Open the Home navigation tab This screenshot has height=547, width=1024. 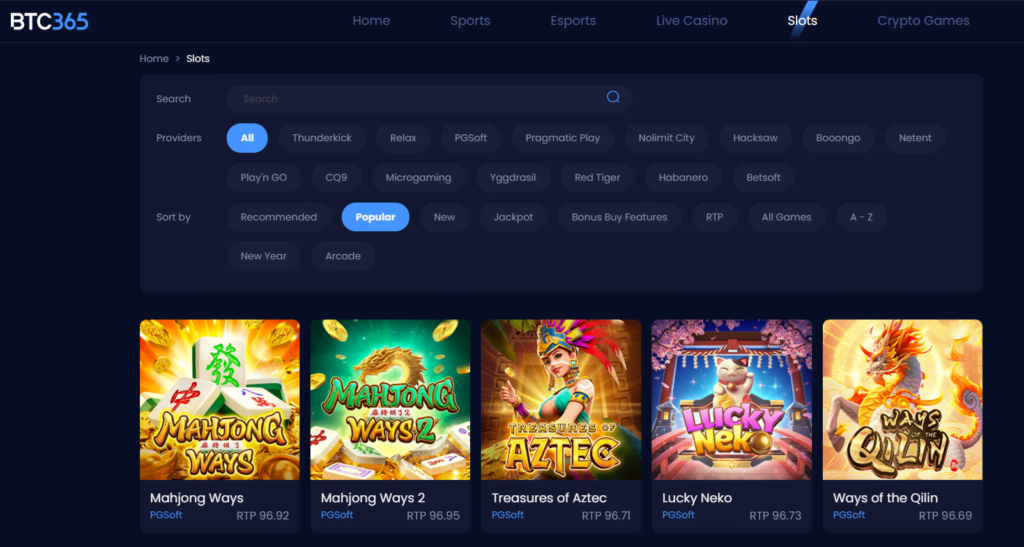tap(371, 21)
